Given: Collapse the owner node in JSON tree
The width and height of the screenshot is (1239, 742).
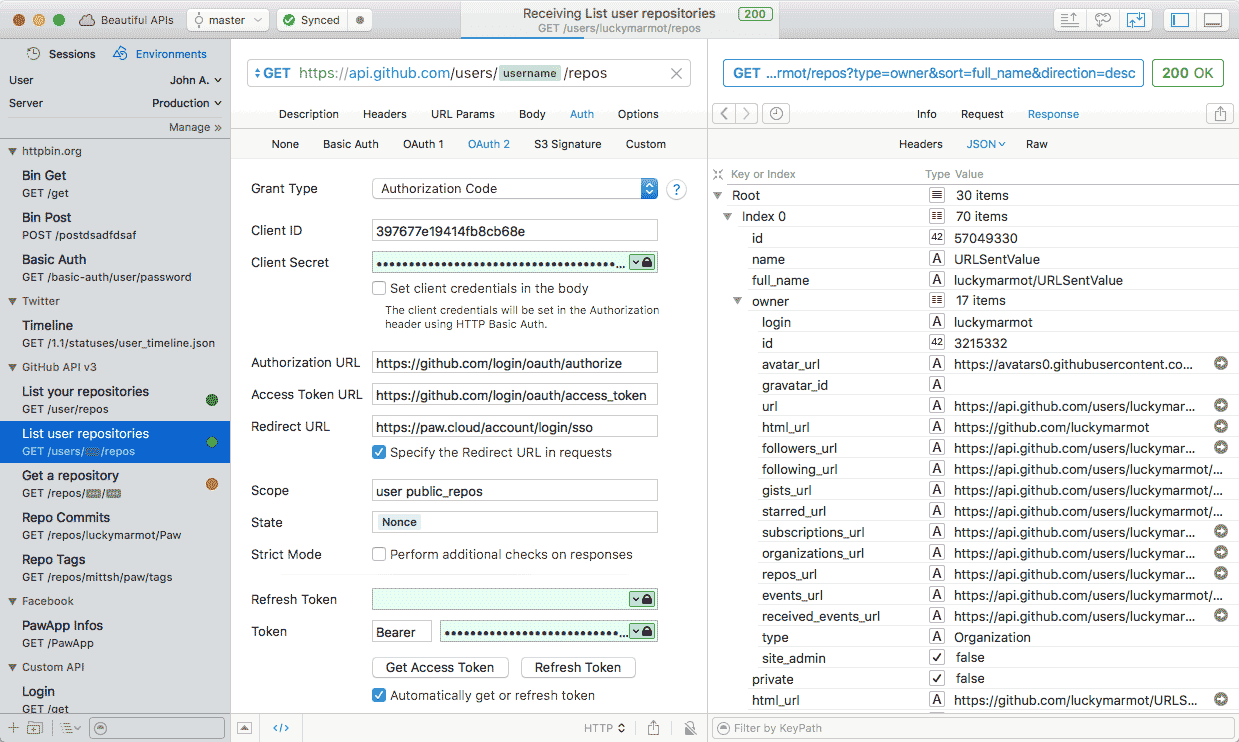Looking at the screenshot, I should coord(739,301).
